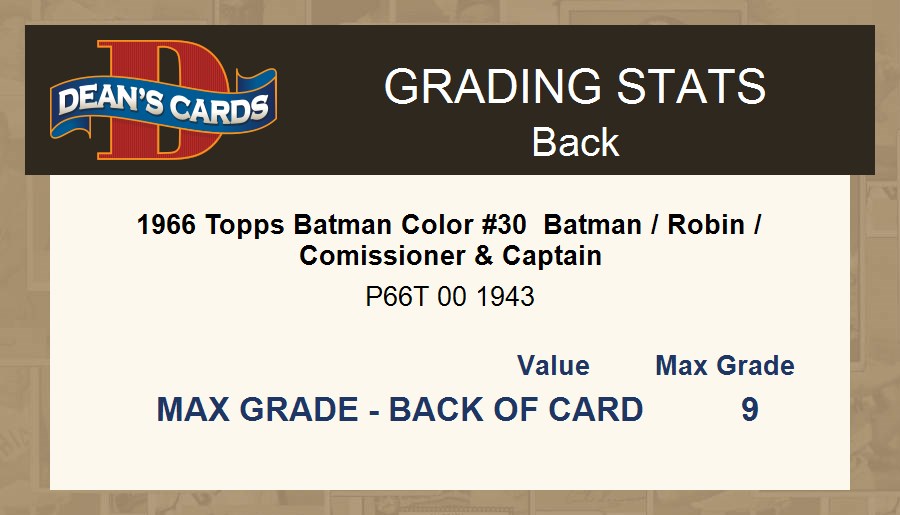Select the MAX GRADE row label
The image size is (900, 515).
point(257,410)
